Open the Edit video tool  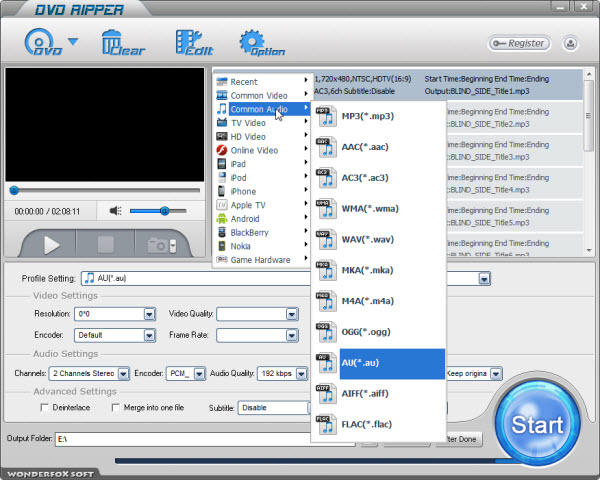coord(194,42)
